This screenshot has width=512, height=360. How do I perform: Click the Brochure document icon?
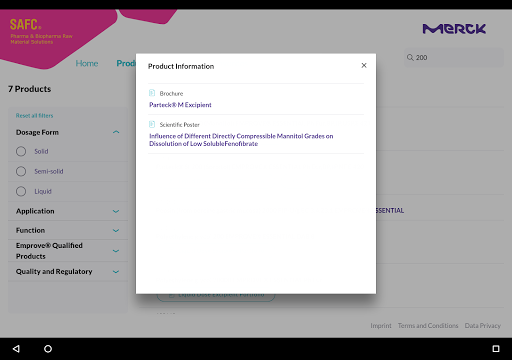tap(152, 93)
